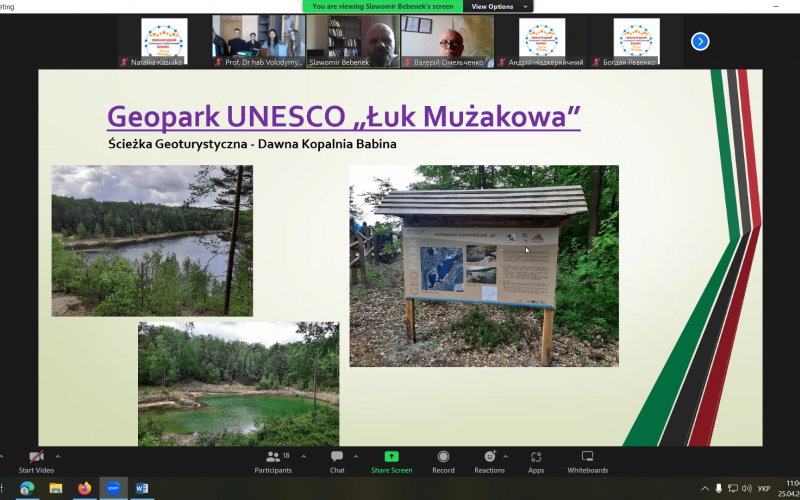Open the Reactions smiley menu
The height and width of the screenshot is (500, 800).
(x=489, y=461)
